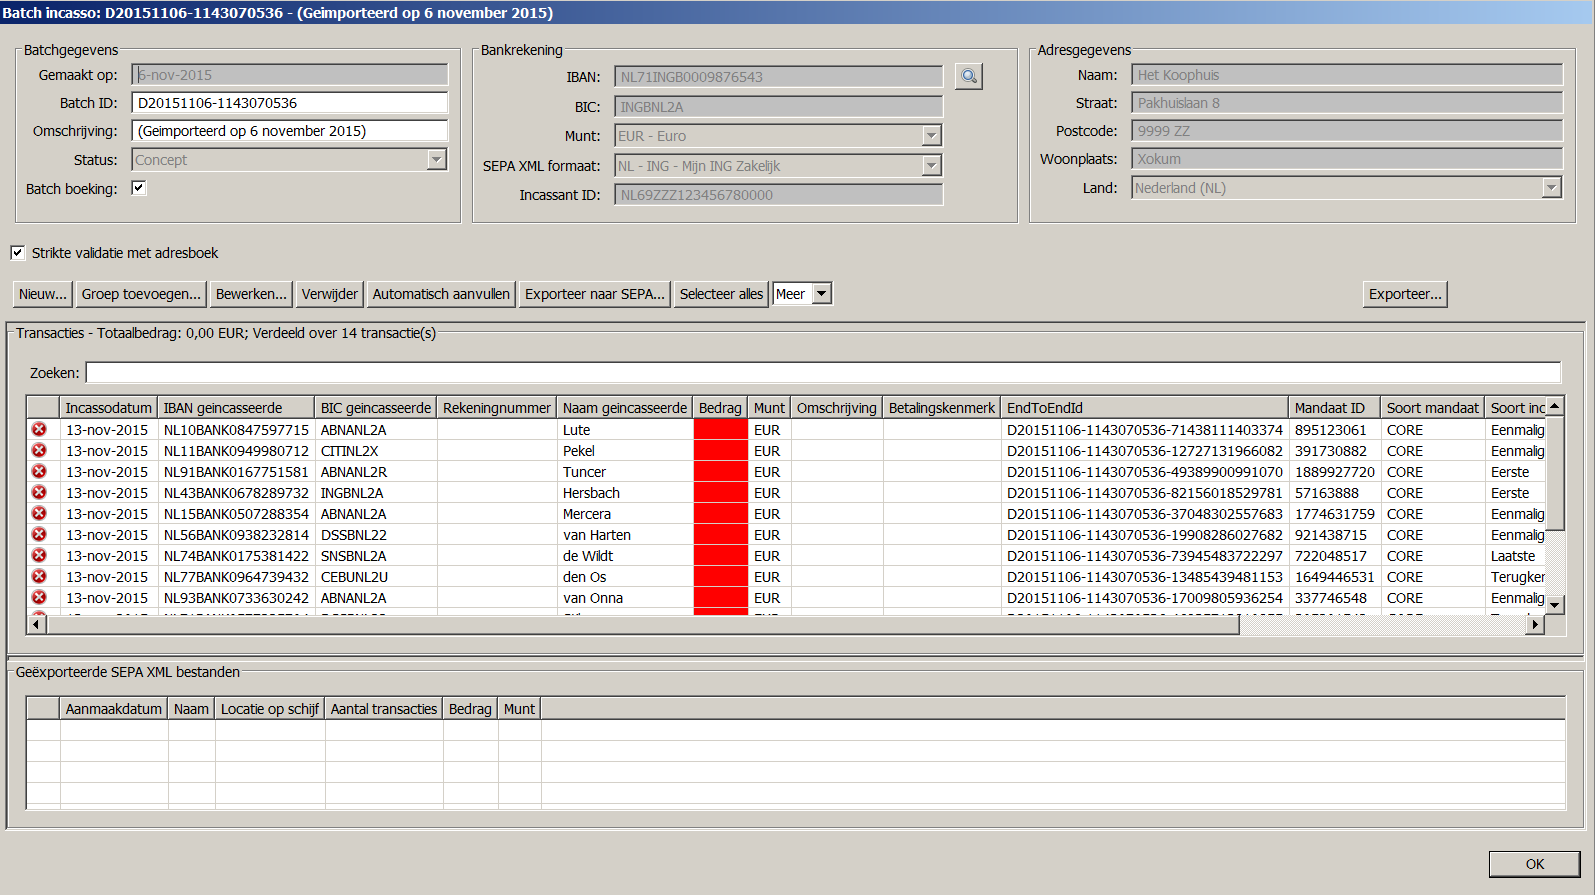The width and height of the screenshot is (1595, 895).
Task: Click the red error icon for van Harten
Action: [39, 535]
